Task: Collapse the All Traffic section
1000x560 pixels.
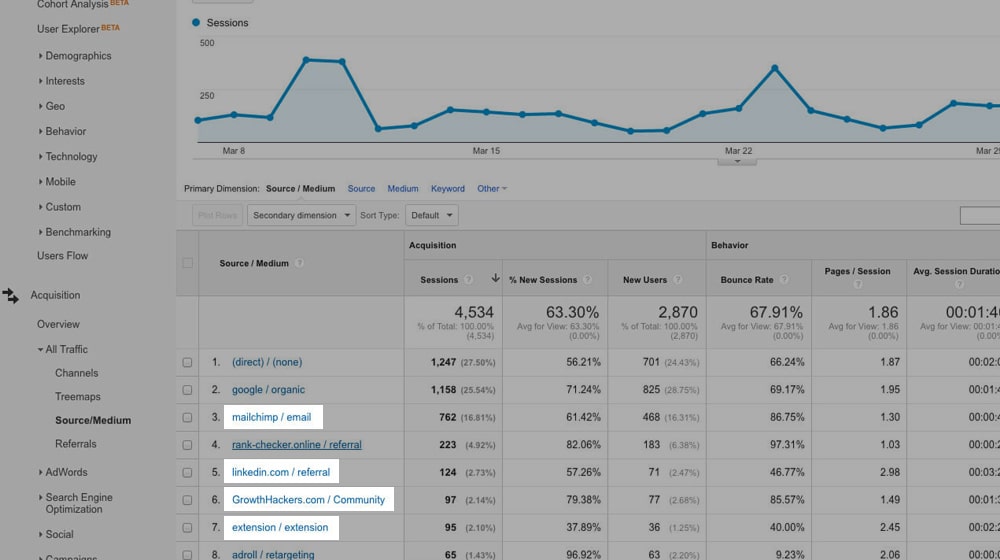Action: tap(62, 350)
